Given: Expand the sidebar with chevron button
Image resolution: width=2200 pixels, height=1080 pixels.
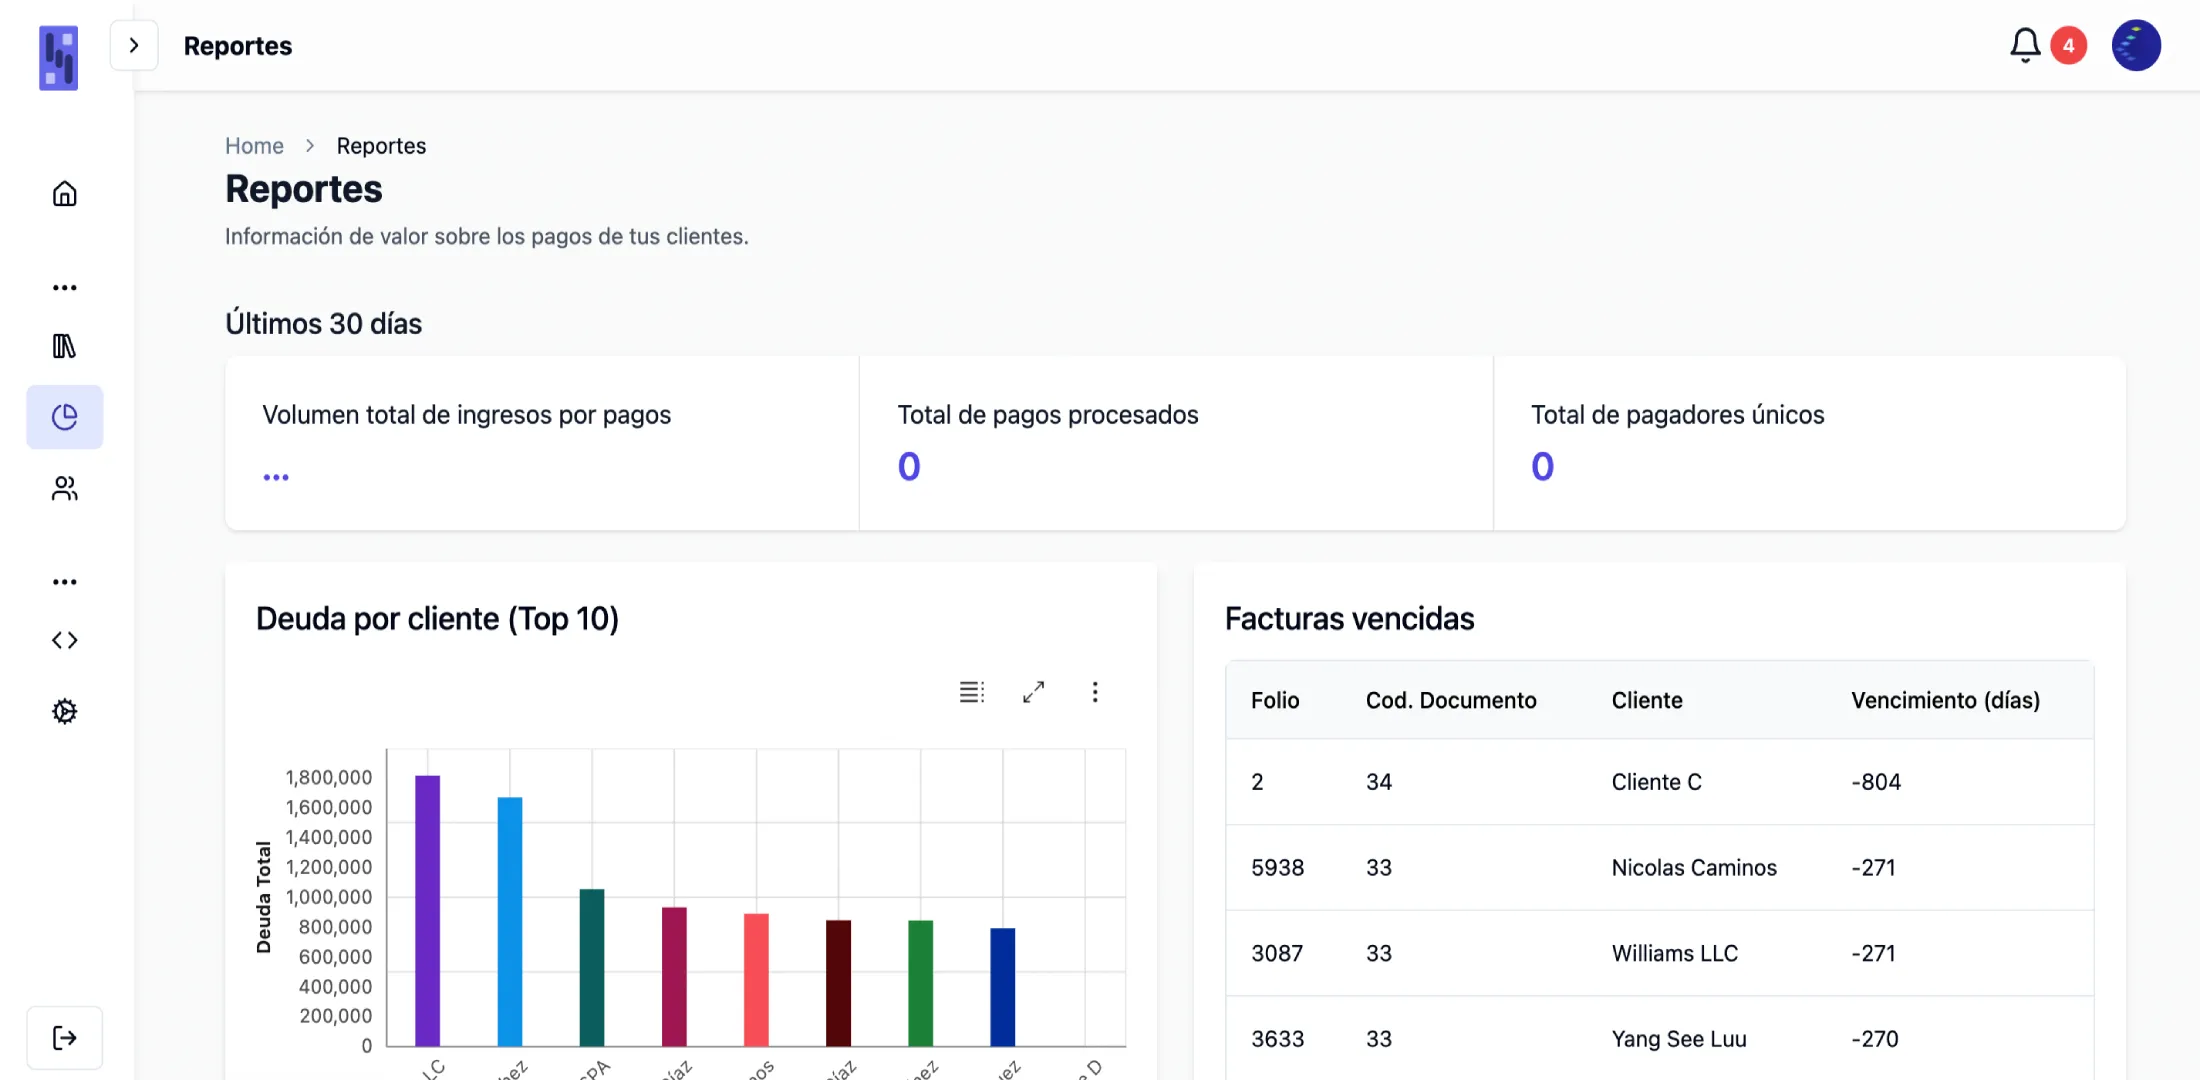Looking at the screenshot, I should (134, 46).
